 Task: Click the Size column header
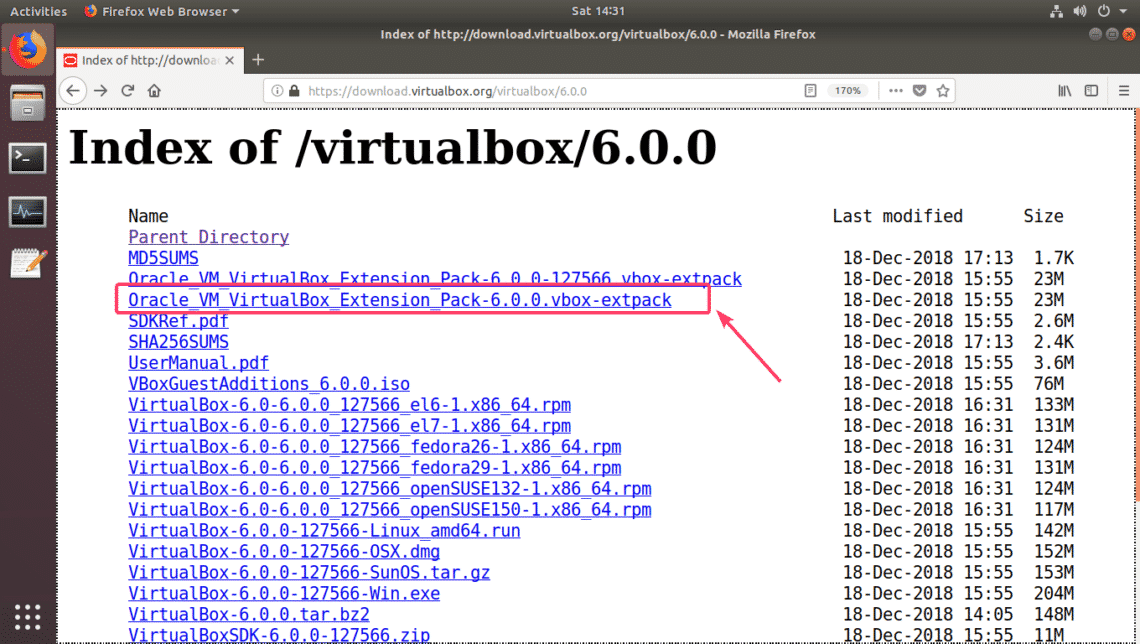(1043, 216)
